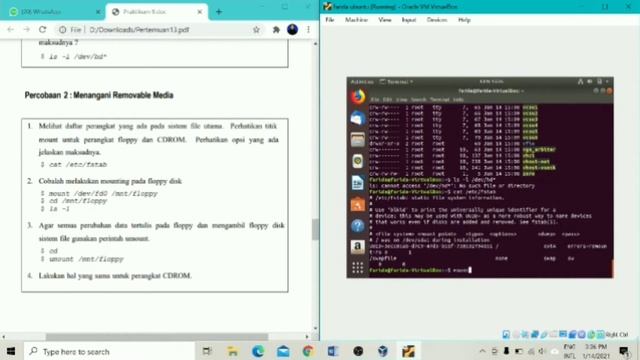The width and height of the screenshot is (640, 360).
Task: Open Google Chrome from the taskbar
Action: pos(308,351)
